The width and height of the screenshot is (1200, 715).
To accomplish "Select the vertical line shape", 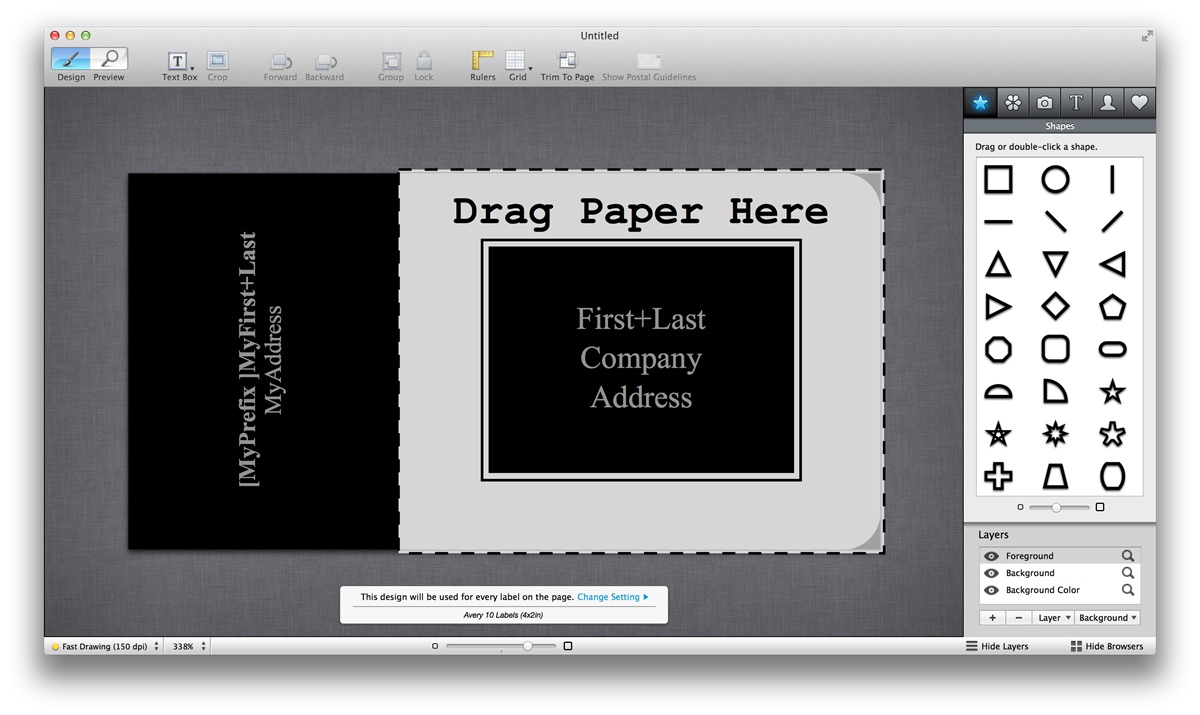I will [1112, 179].
